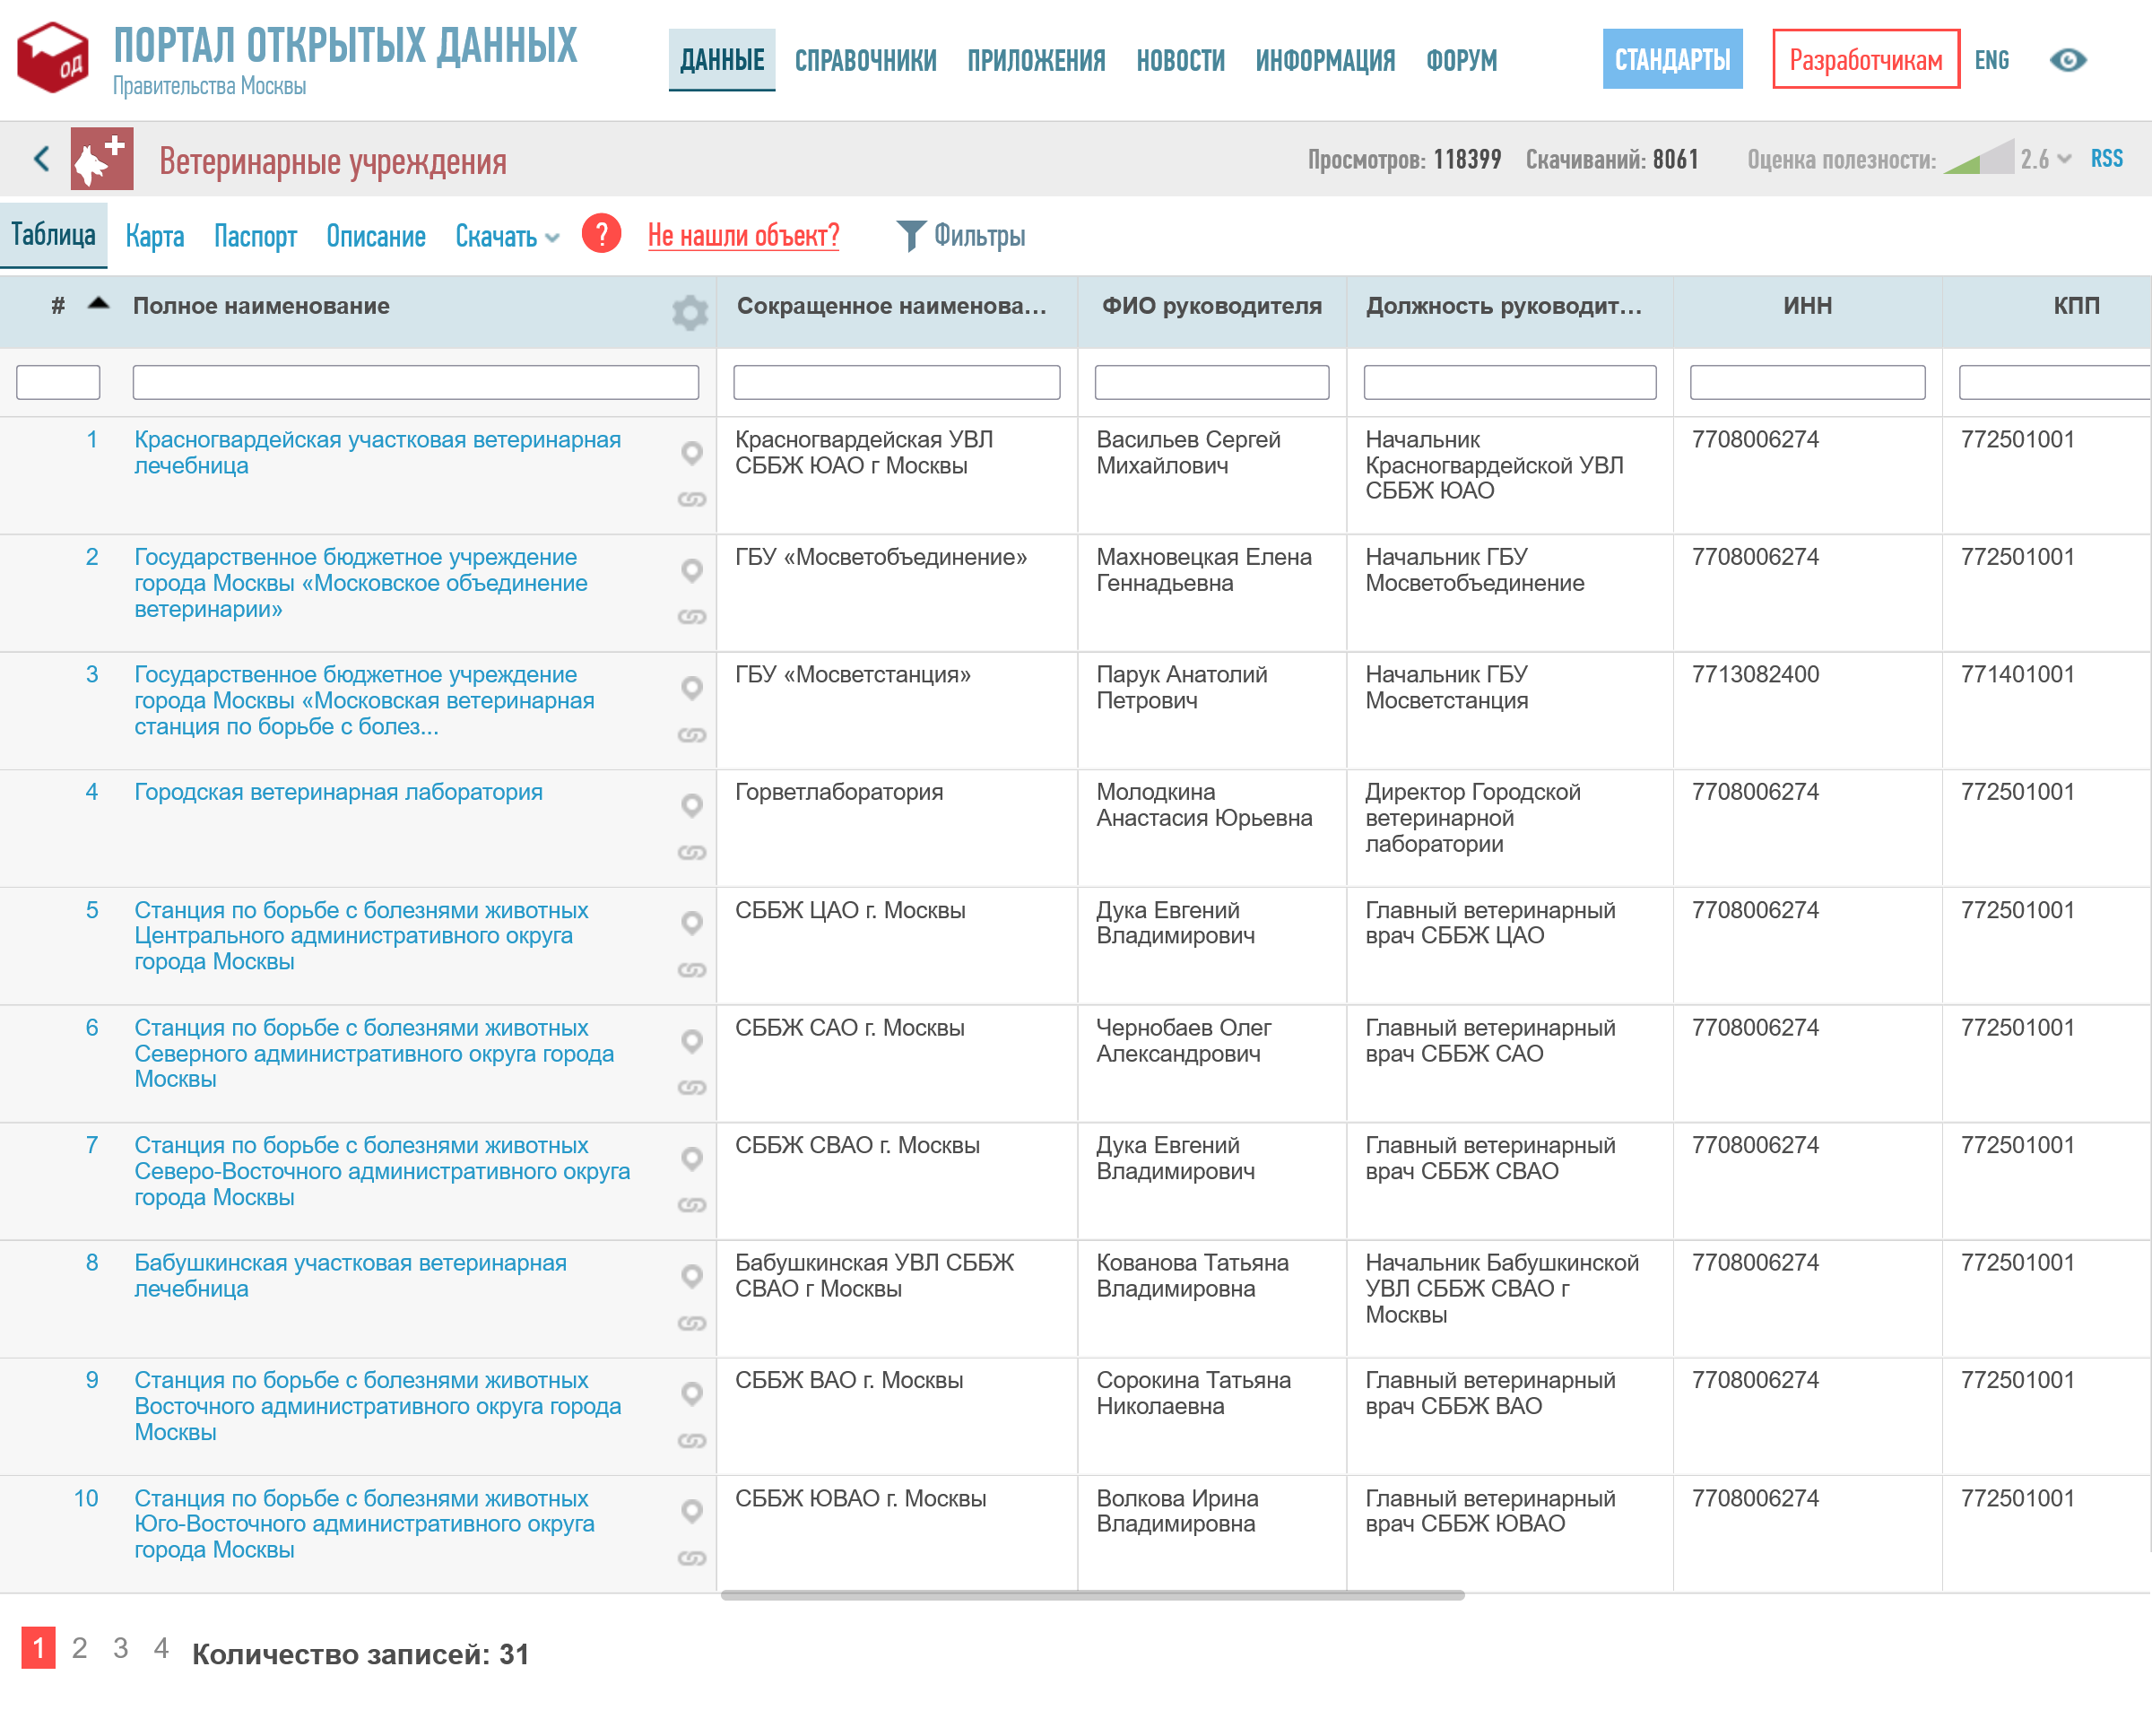Map pin for СББЖ ЦАО row
2152x1736 pixels.
(x=691, y=923)
